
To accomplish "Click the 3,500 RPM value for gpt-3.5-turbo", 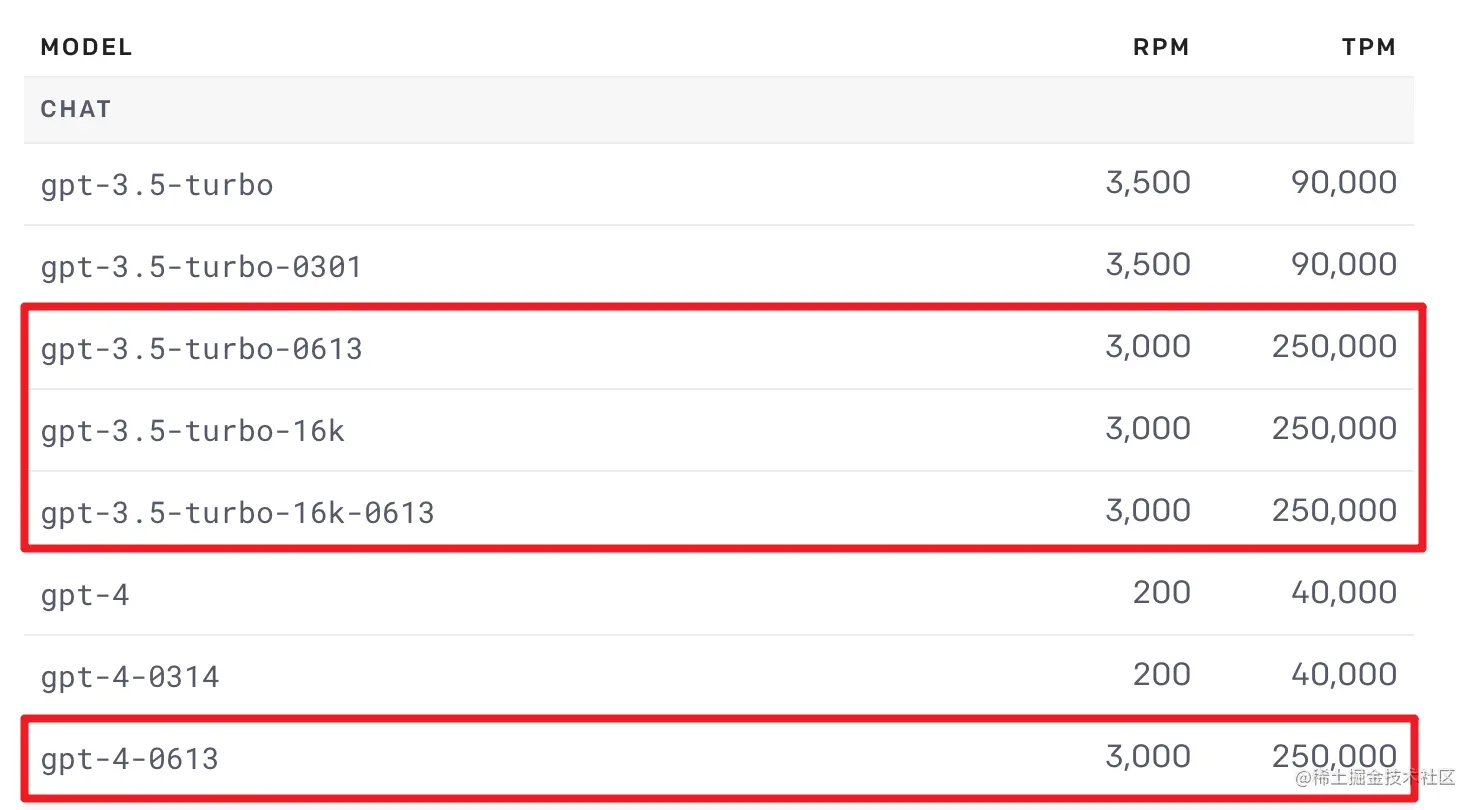I will [1148, 183].
